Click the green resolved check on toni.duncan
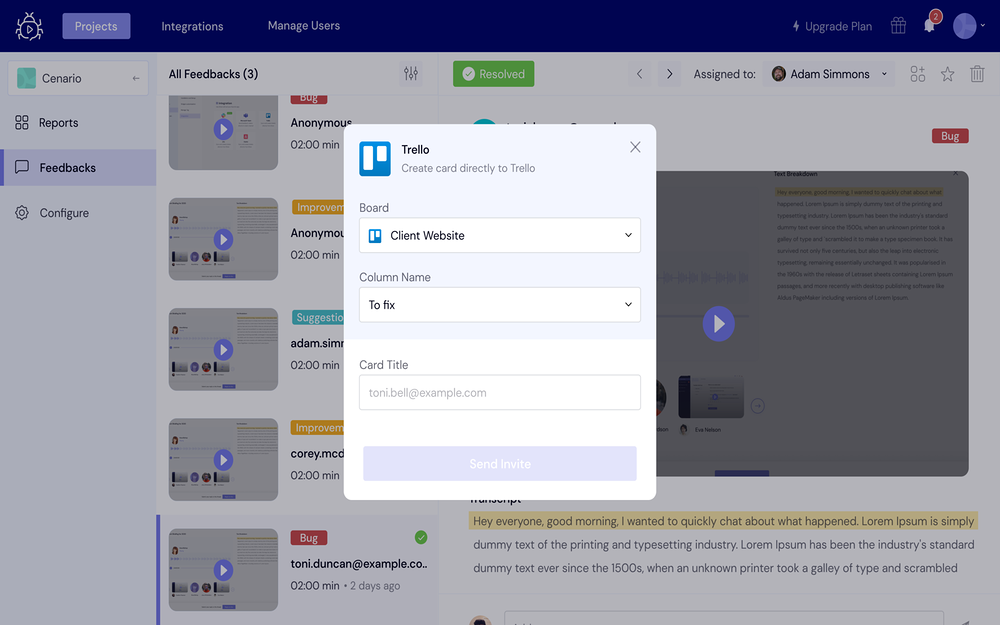1000x625 pixels. 421,538
